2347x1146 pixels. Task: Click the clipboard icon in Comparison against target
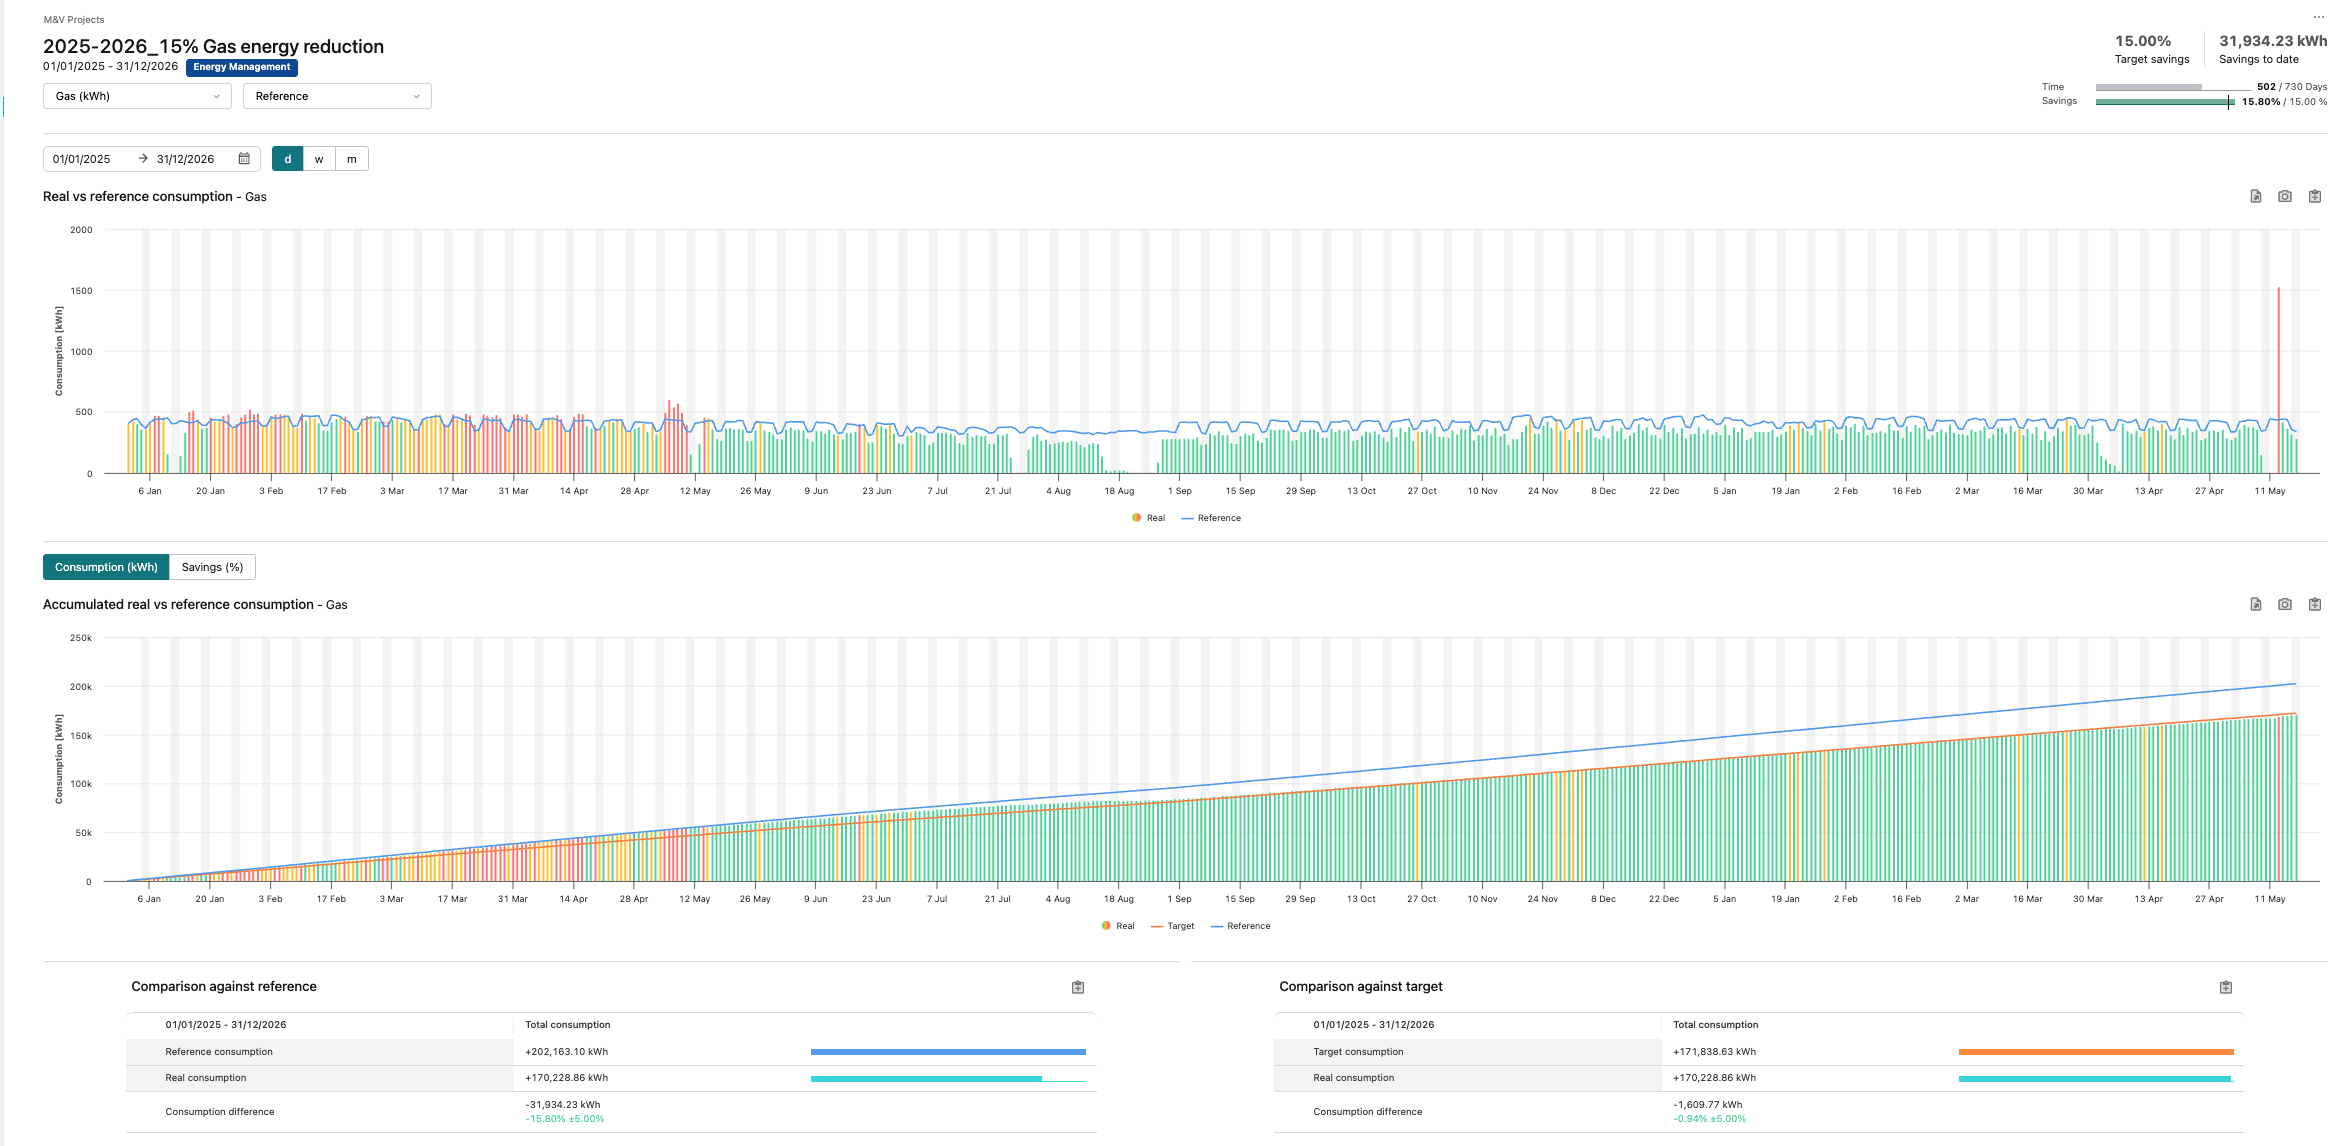pos(2226,987)
